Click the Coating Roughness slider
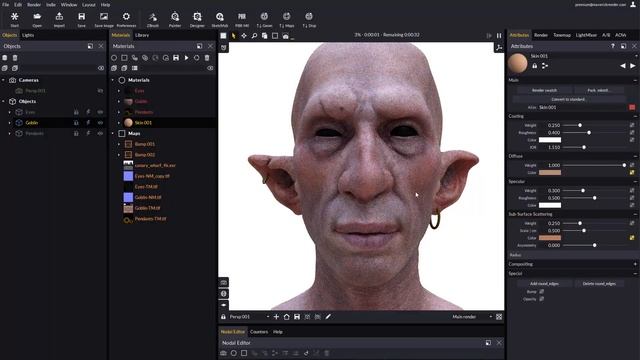This screenshot has width=640, height=360. coord(595,133)
